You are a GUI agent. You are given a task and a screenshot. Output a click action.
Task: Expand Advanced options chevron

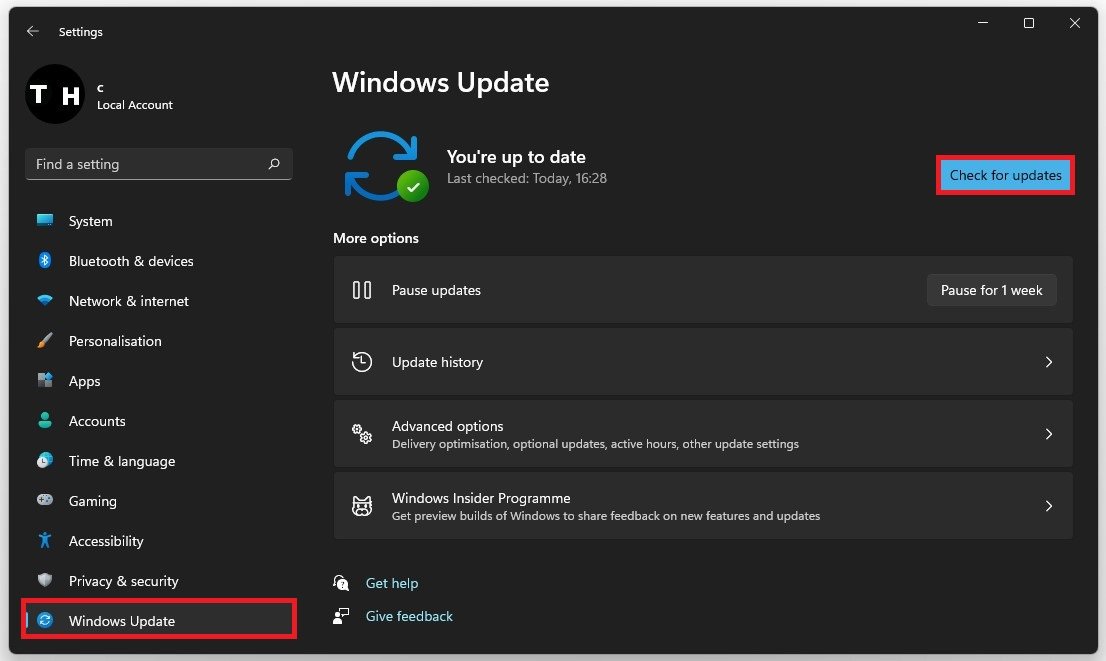(1049, 434)
